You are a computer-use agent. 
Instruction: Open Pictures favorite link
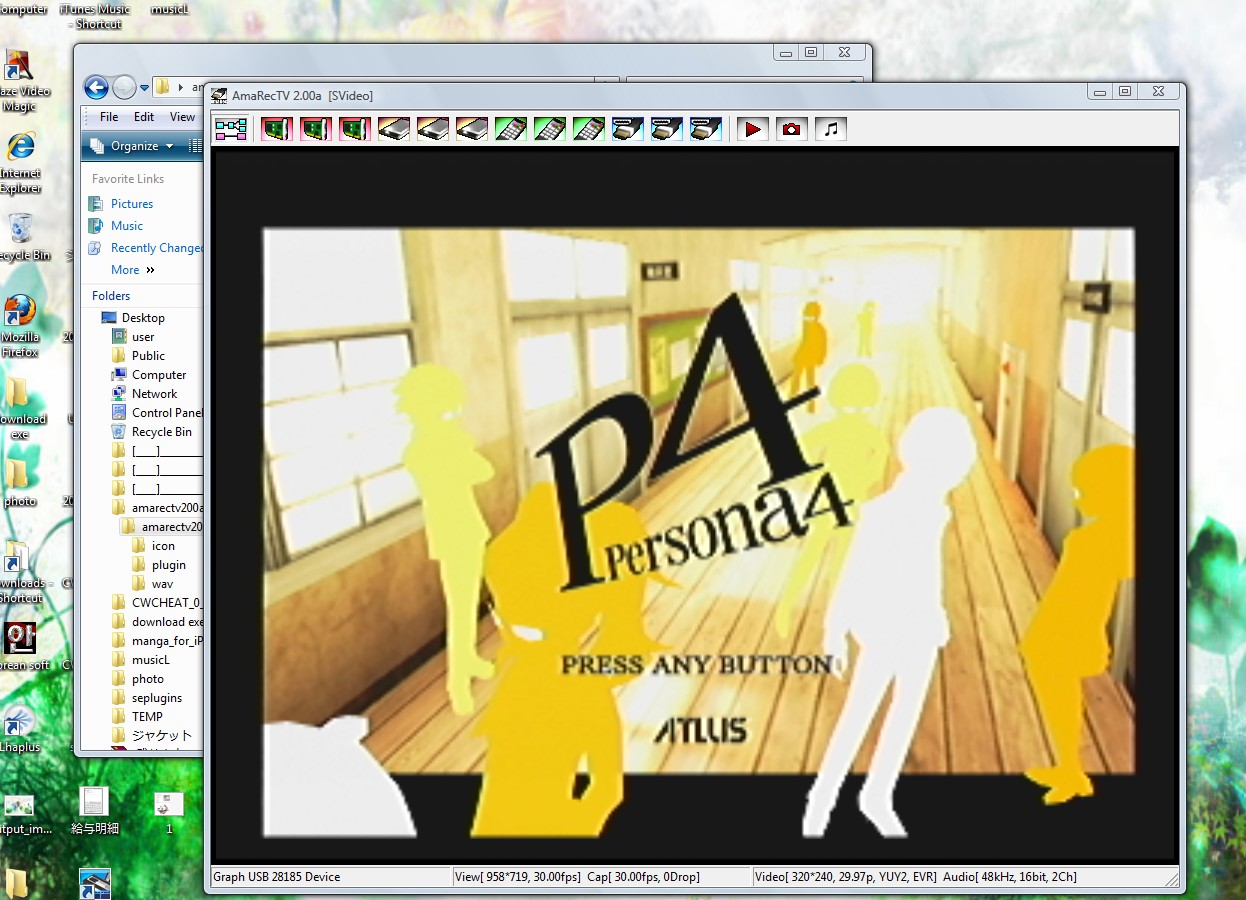point(132,204)
